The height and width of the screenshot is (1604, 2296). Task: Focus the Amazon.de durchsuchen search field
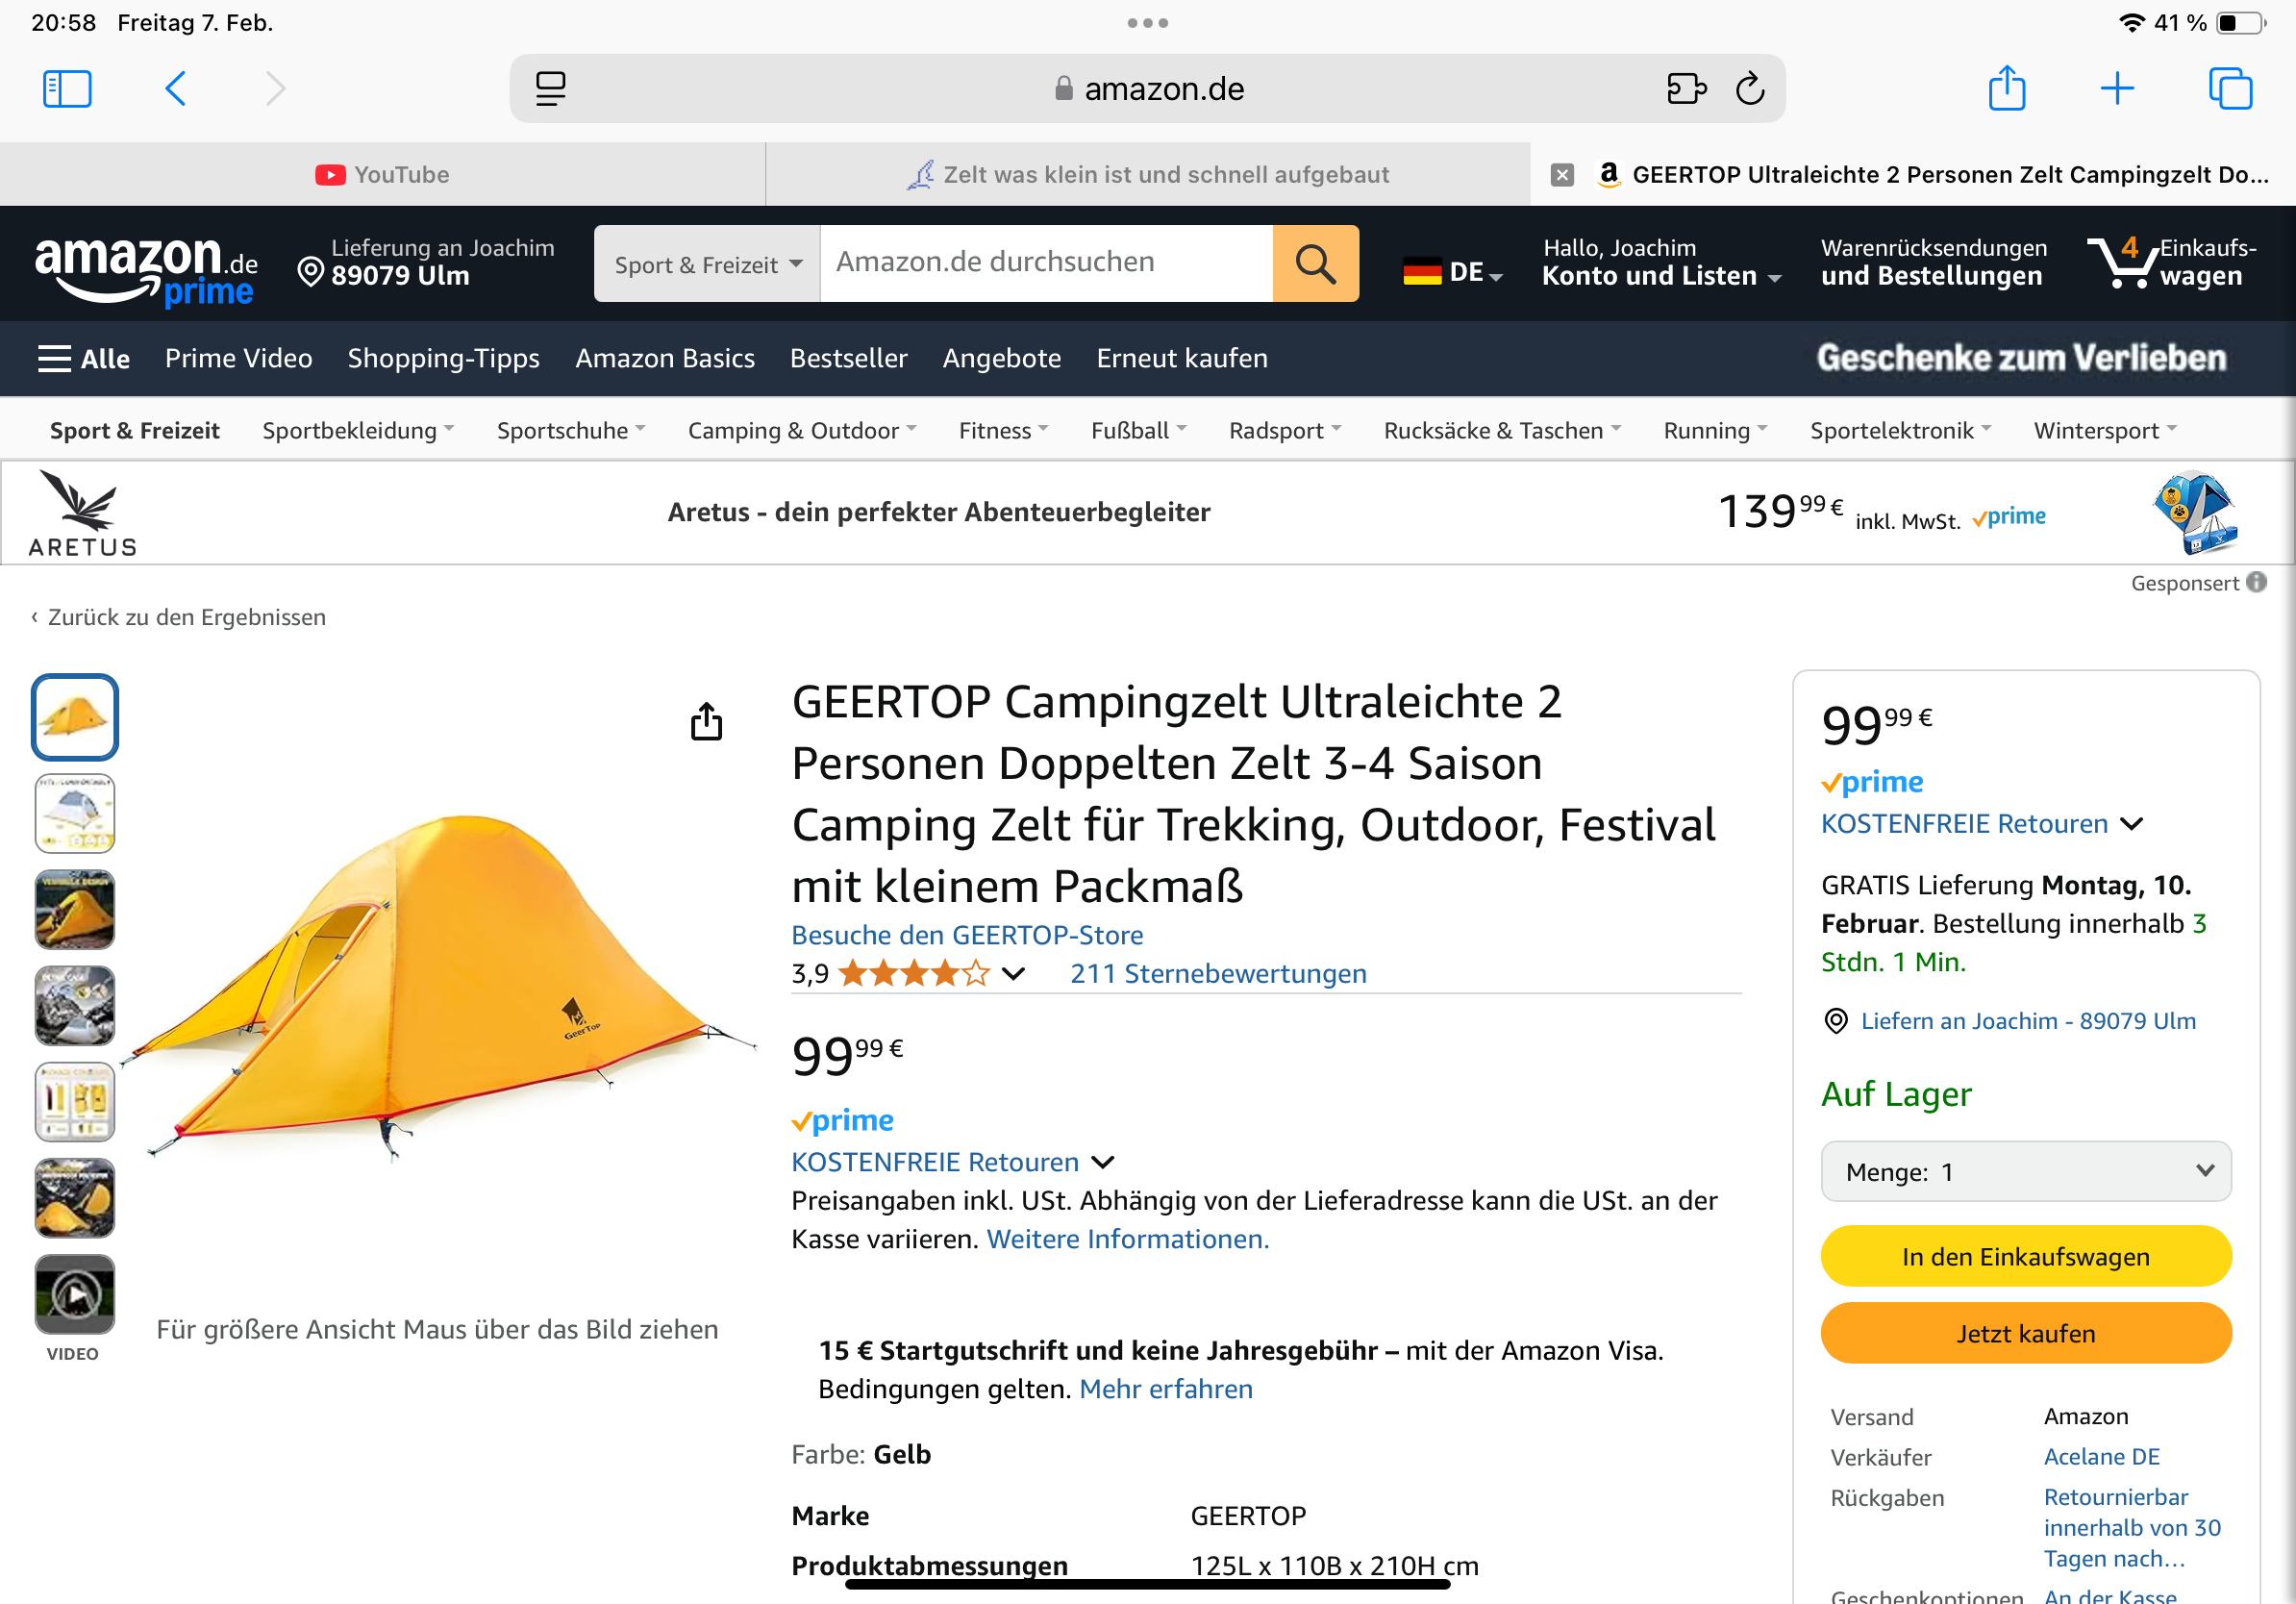pyautogui.click(x=1045, y=262)
